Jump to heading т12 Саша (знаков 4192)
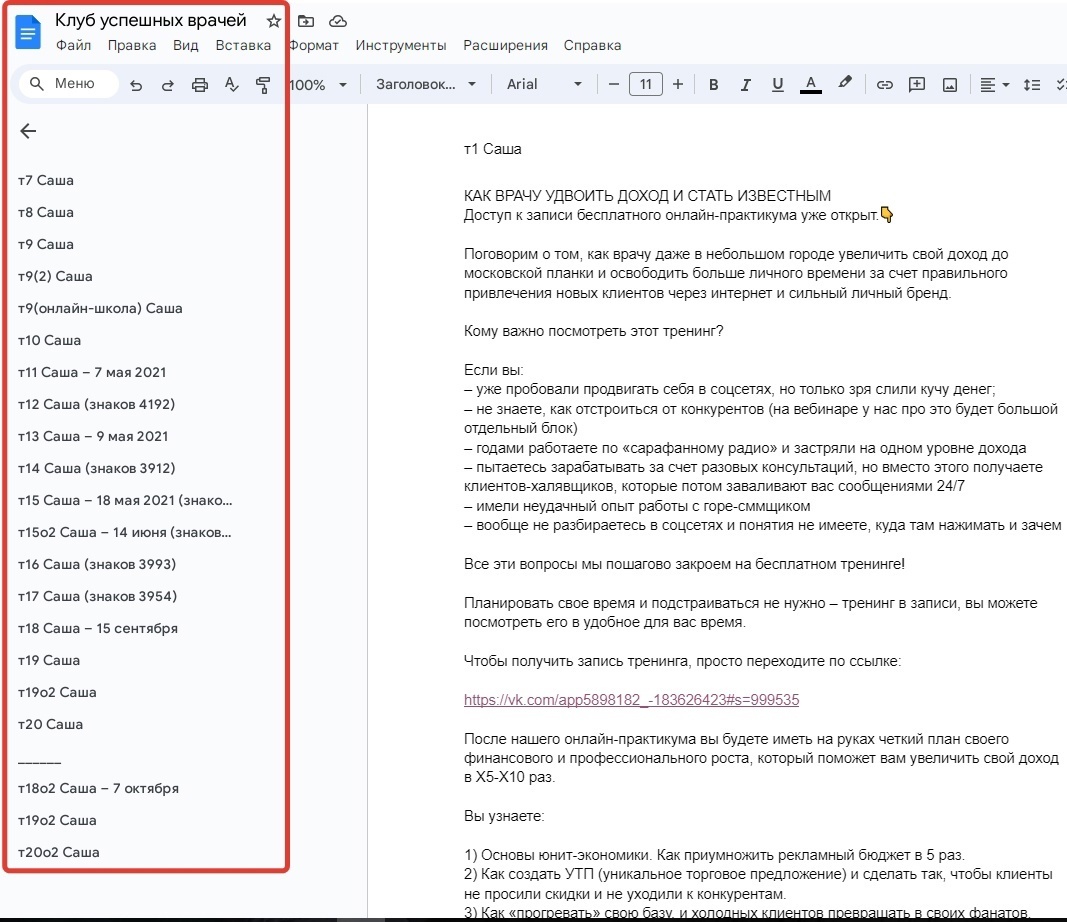Image resolution: width=1067 pixels, height=922 pixels. click(96, 404)
